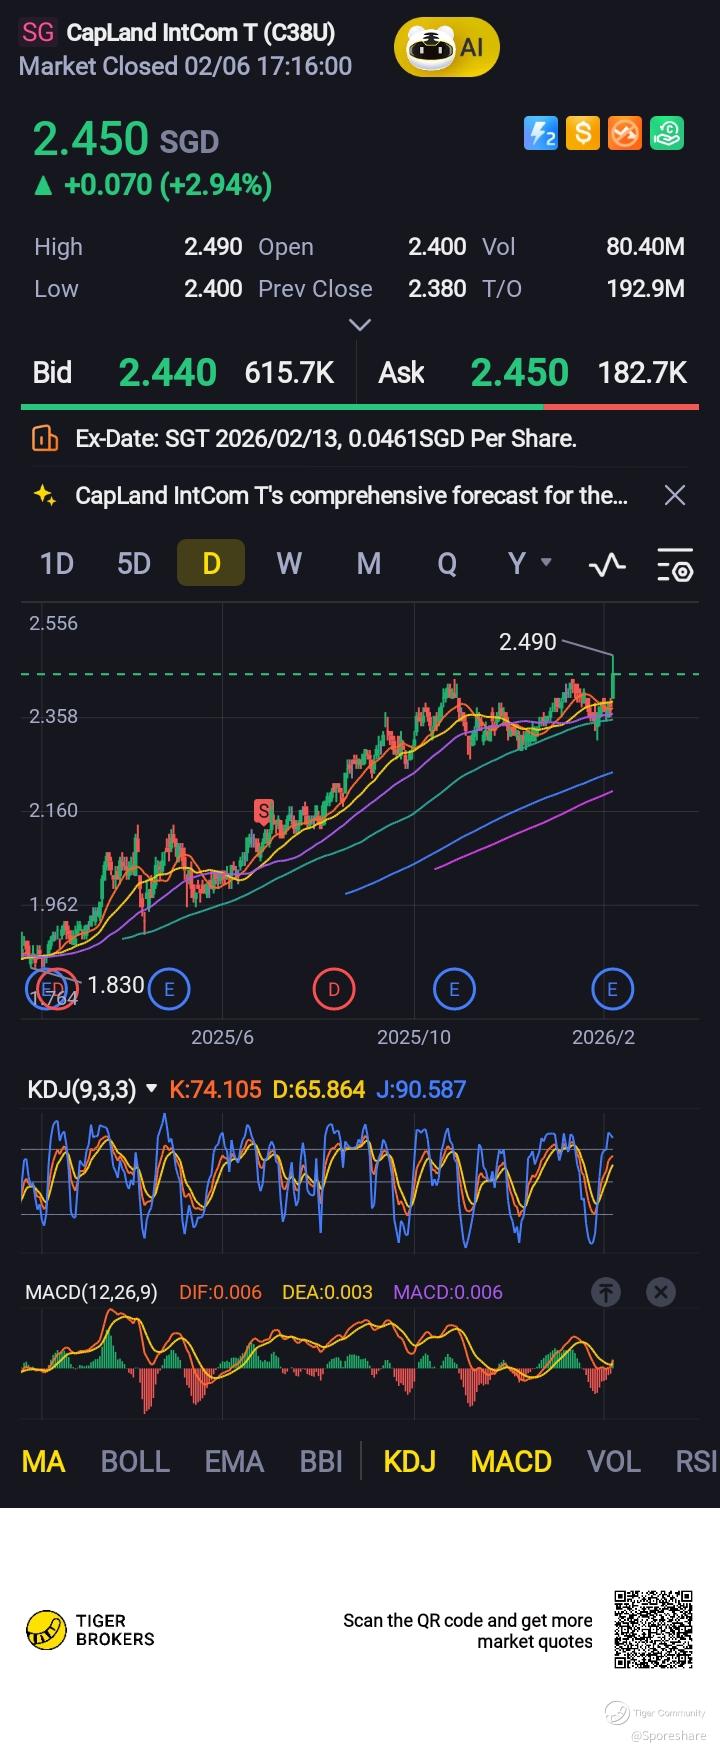Viewport: 720px width, 1752px height.
Task: Tap the K:74.105 KDJ reading
Action: point(215,1089)
